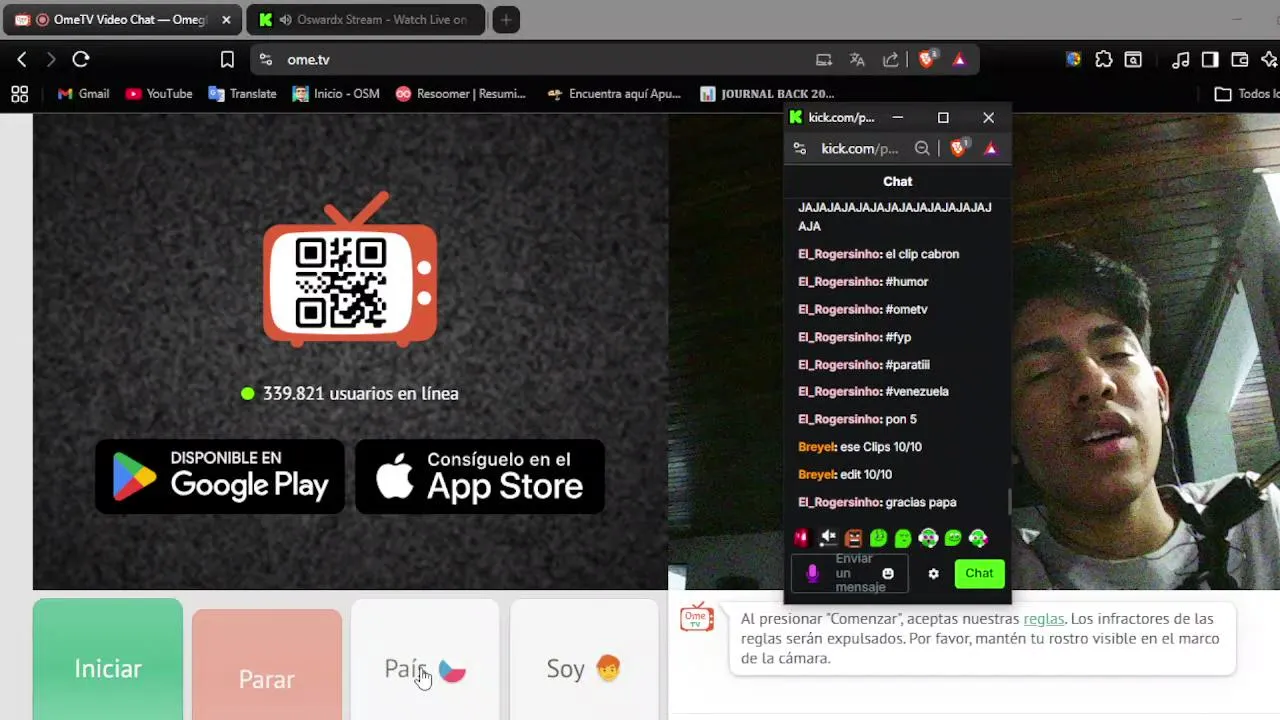Insert the angry brown face emote
Viewport: 1280px width, 720px height.
click(853, 538)
